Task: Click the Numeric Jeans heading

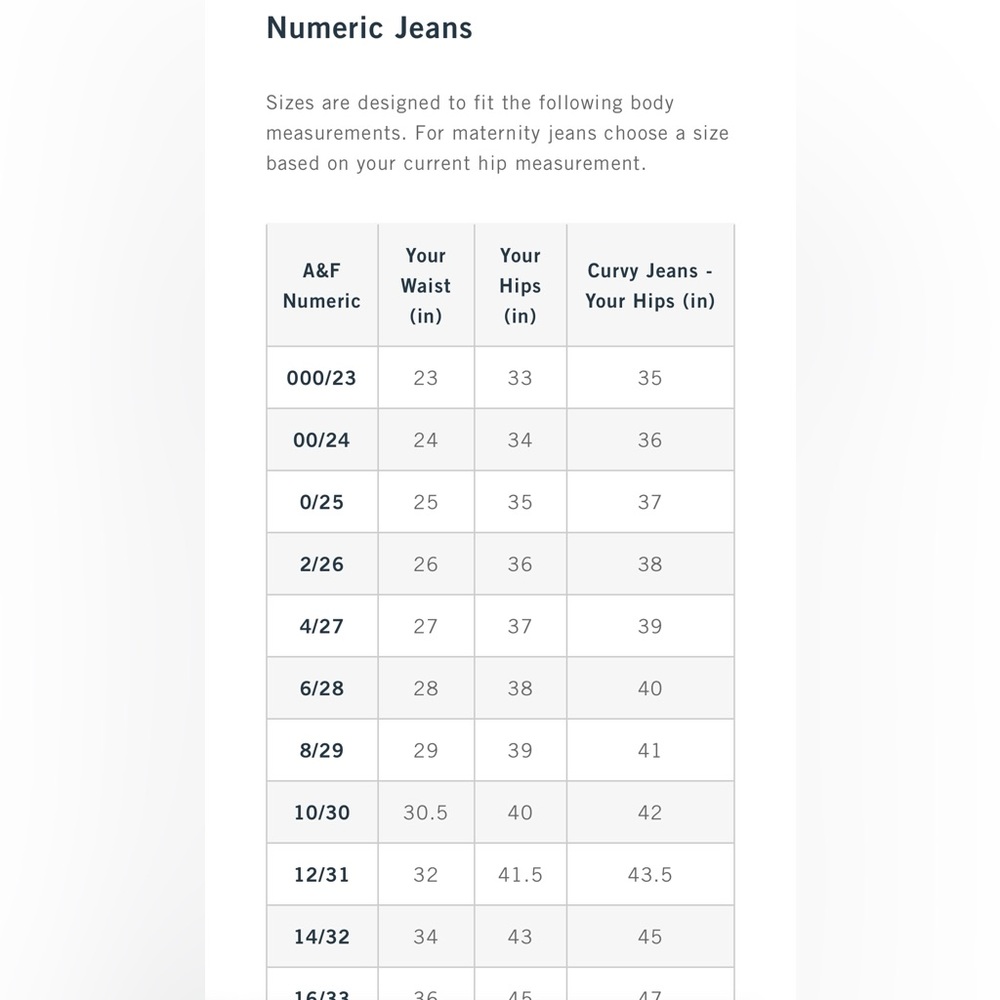Action: pyautogui.click(x=369, y=28)
